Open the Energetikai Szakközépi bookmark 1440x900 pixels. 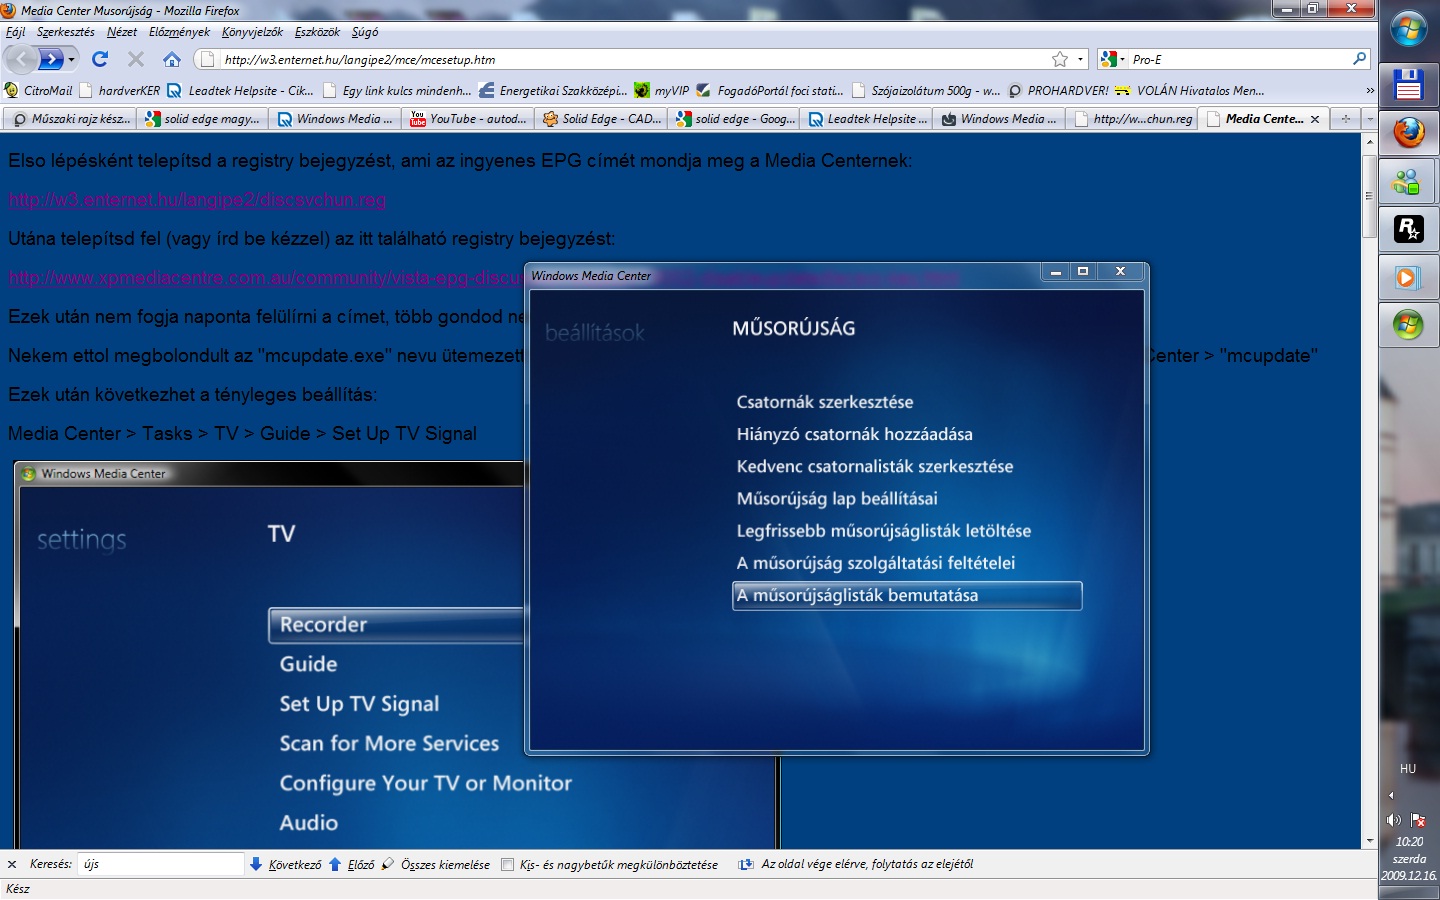(x=553, y=90)
